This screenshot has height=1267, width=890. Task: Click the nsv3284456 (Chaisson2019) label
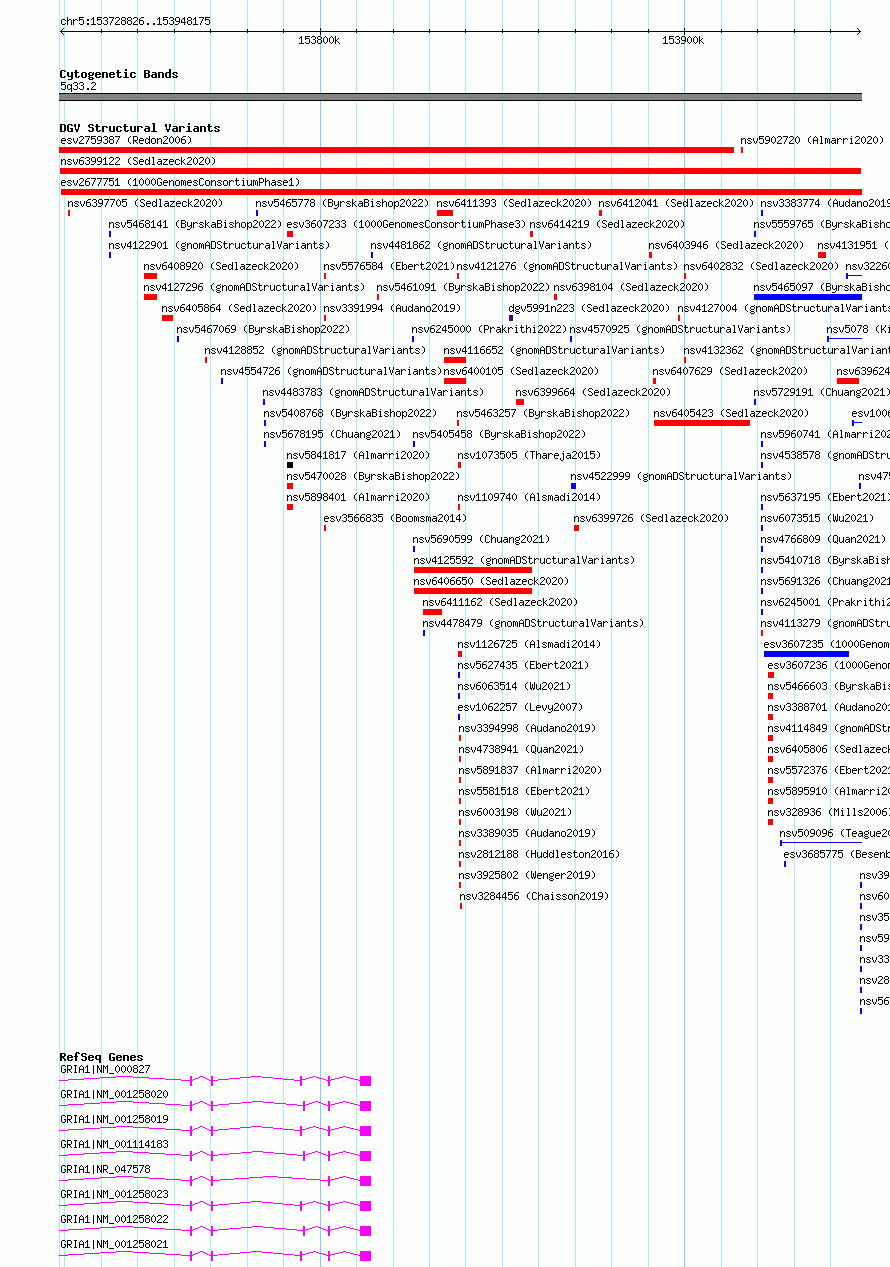tap(533, 896)
